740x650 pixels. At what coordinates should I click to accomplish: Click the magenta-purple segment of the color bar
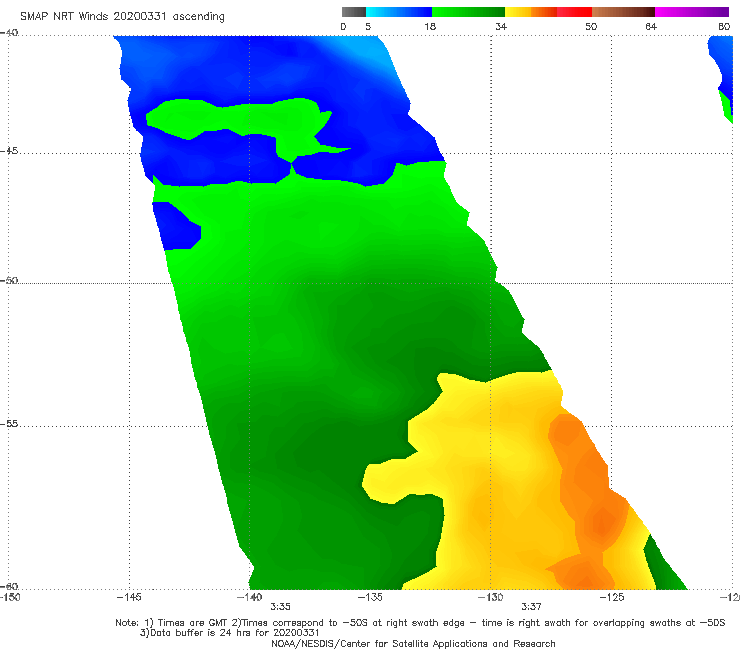point(692,12)
